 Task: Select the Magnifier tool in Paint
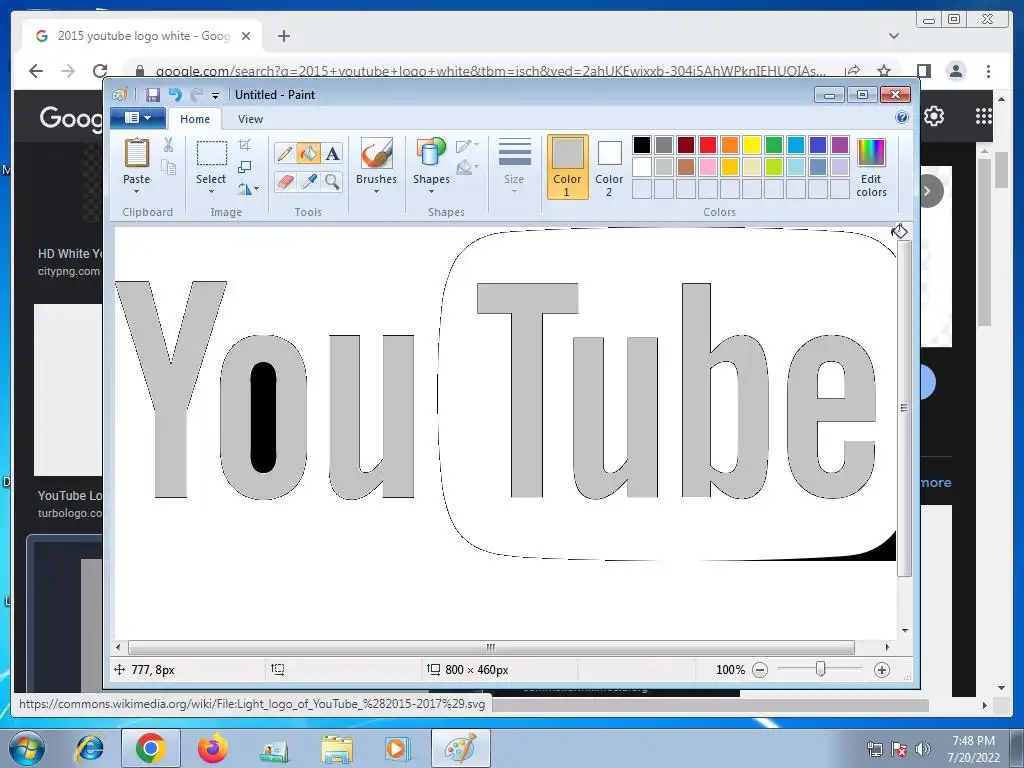point(332,181)
